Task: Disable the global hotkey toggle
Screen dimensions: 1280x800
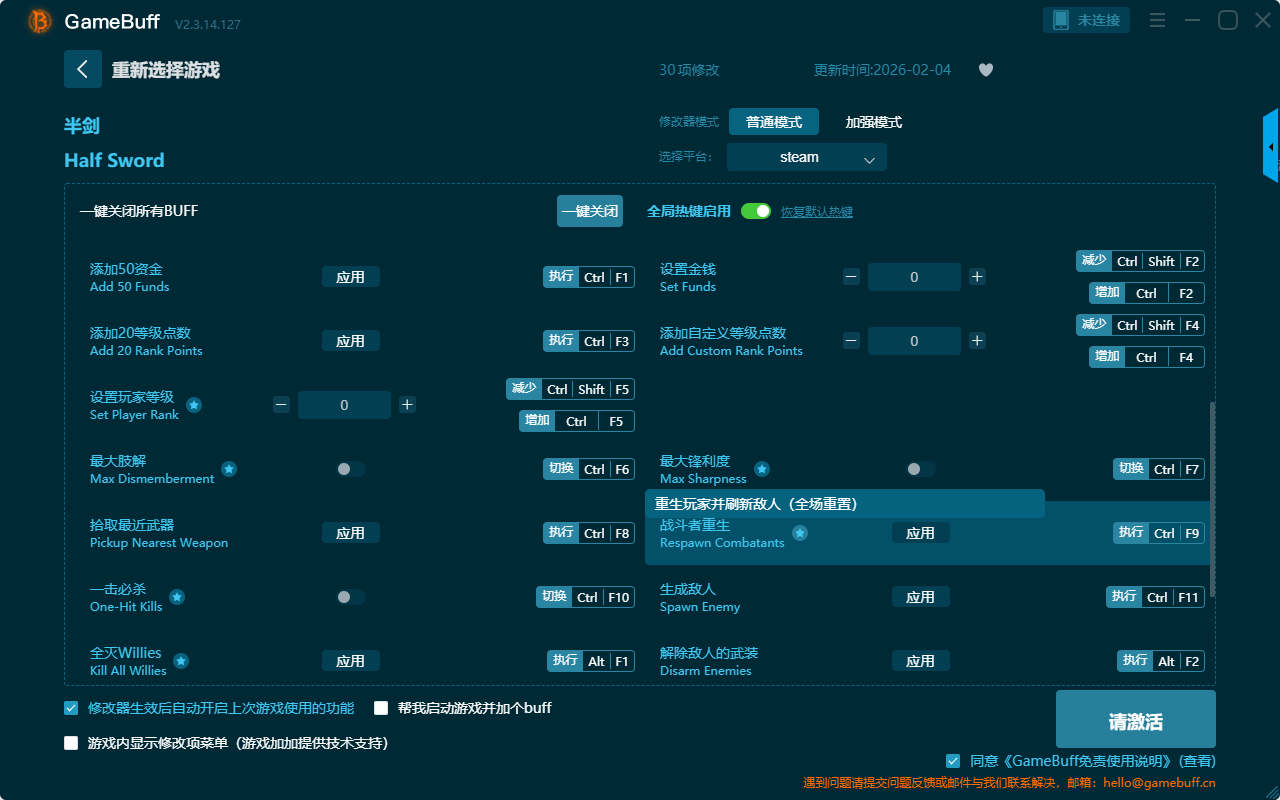Action: click(756, 211)
